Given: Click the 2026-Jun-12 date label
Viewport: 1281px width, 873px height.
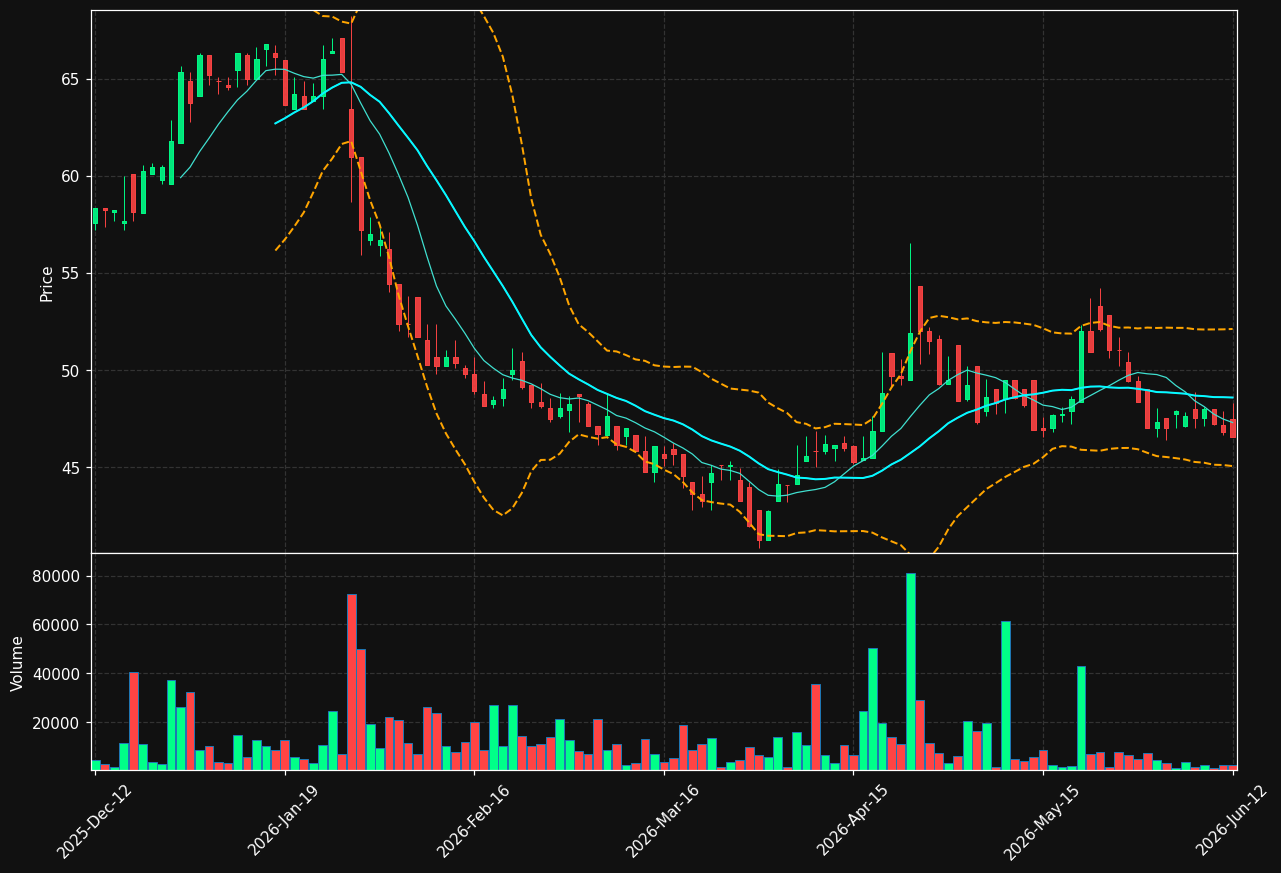Looking at the screenshot, I should [1232, 821].
